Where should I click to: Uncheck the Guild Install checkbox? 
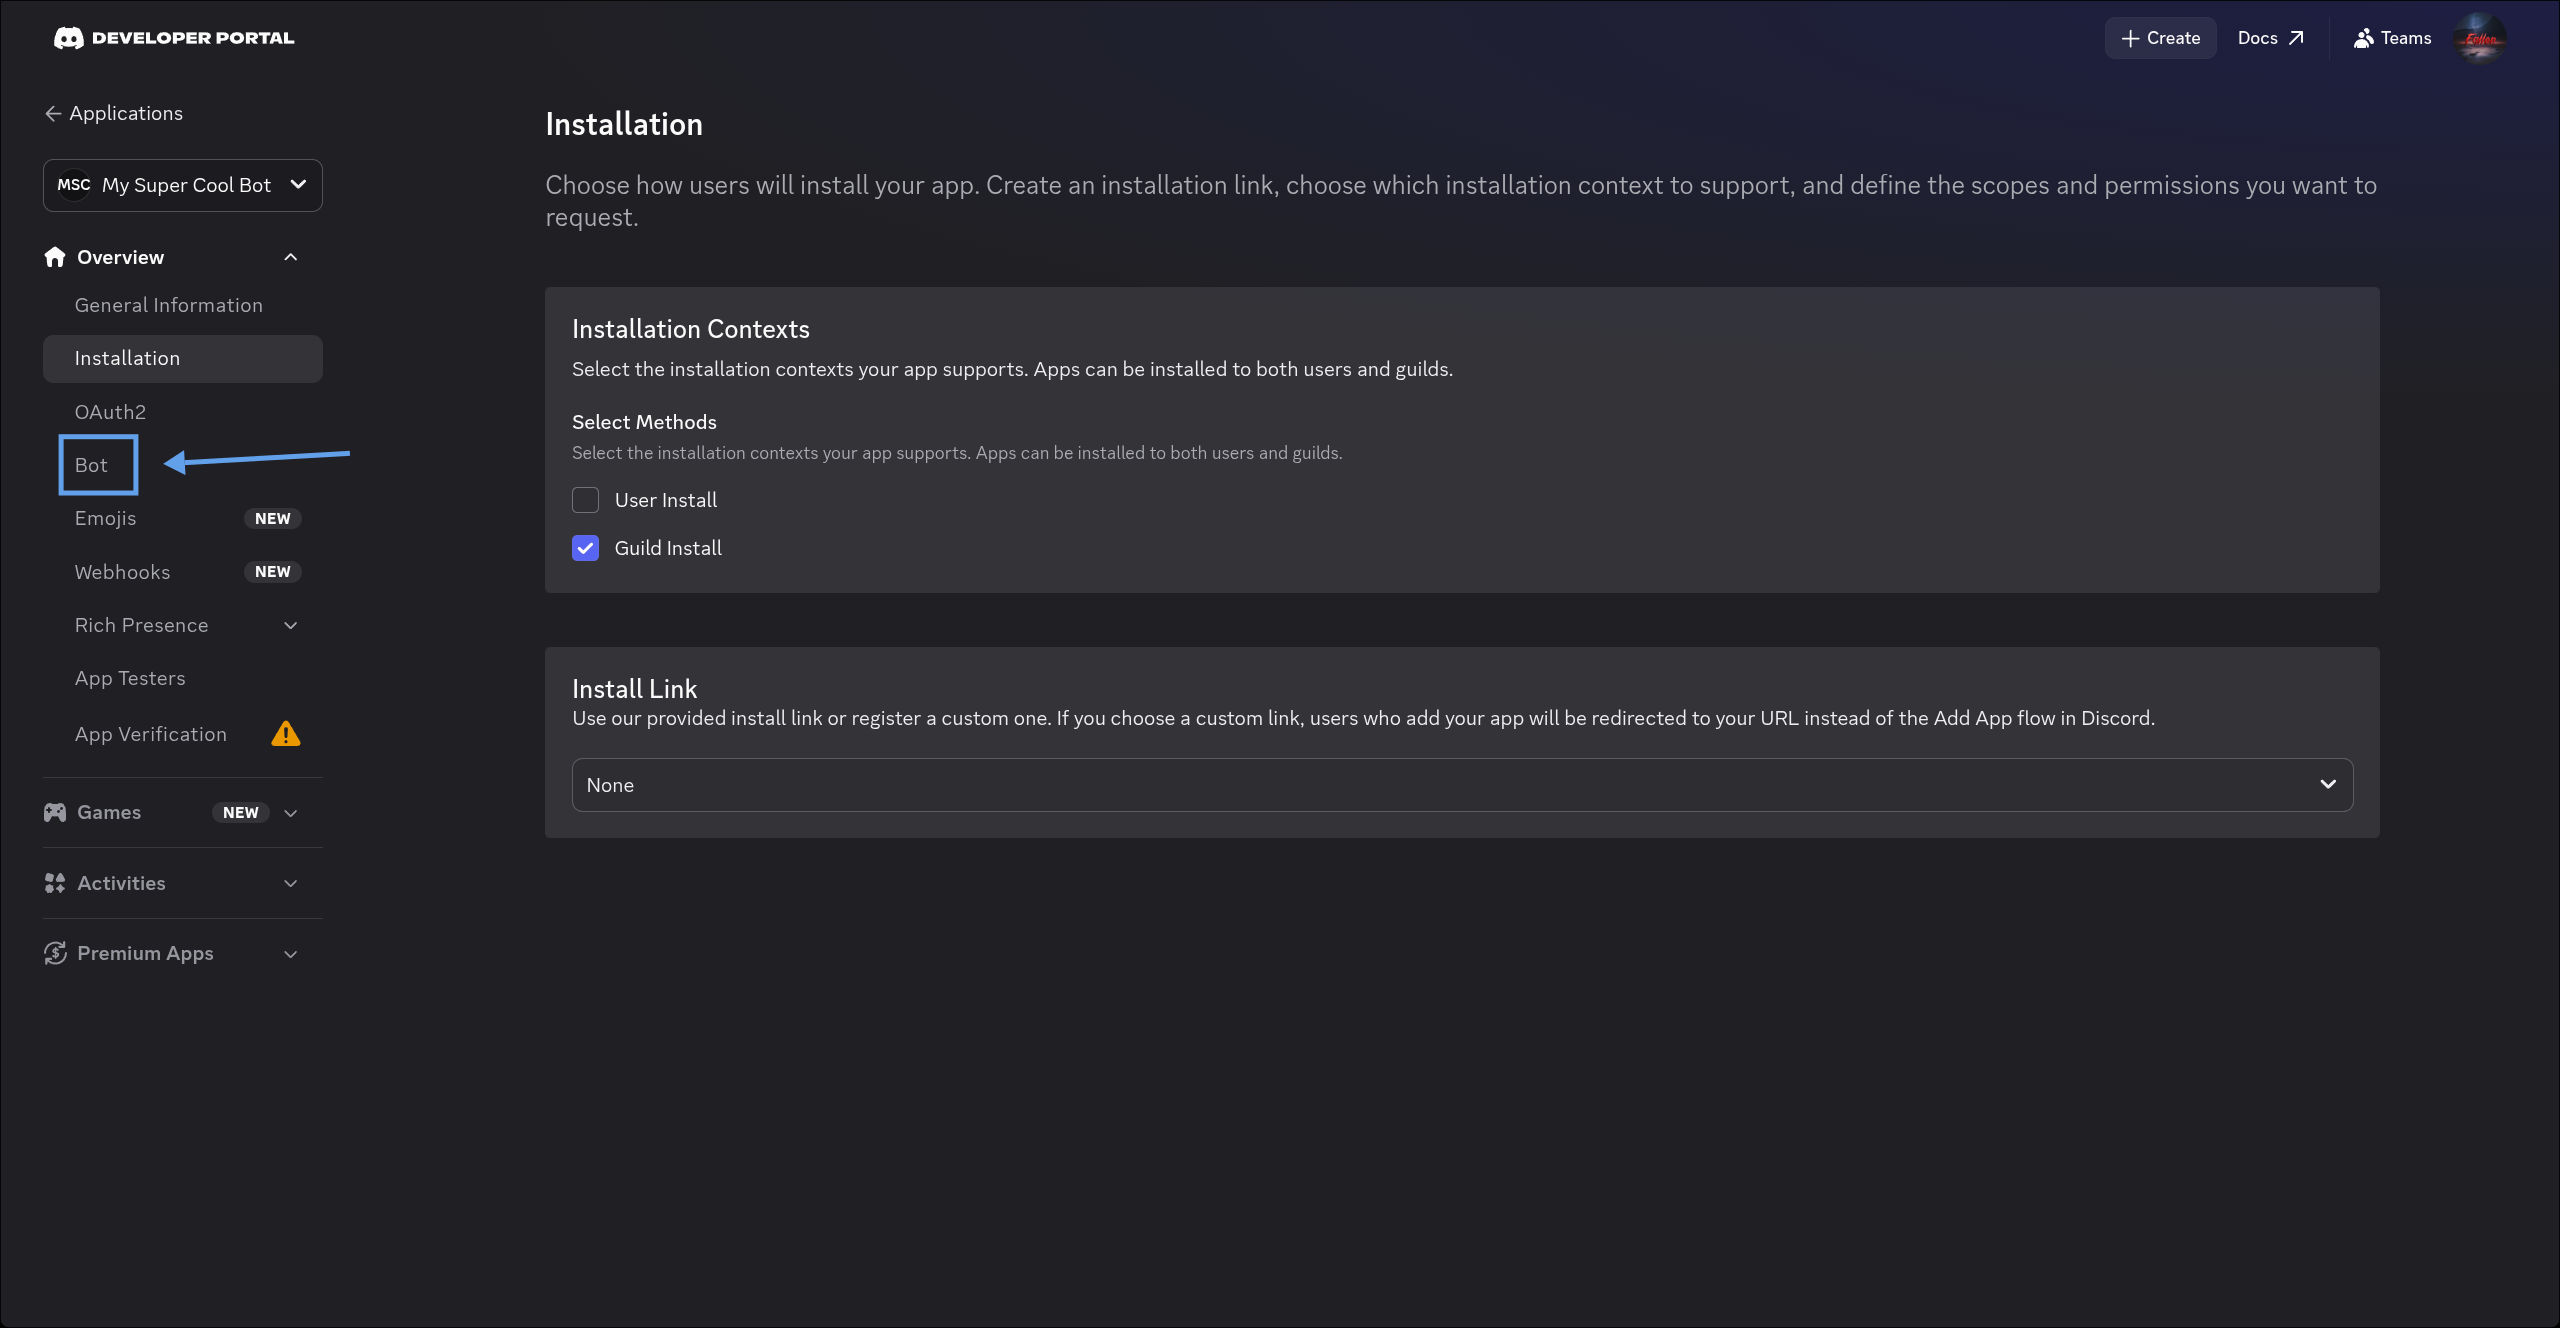point(585,548)
